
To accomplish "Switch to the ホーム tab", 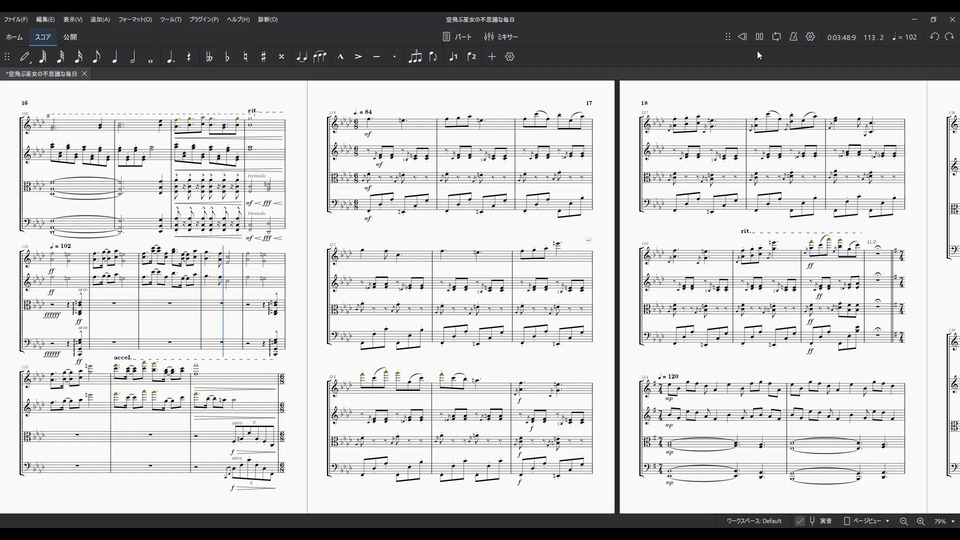I will (14, 37).
